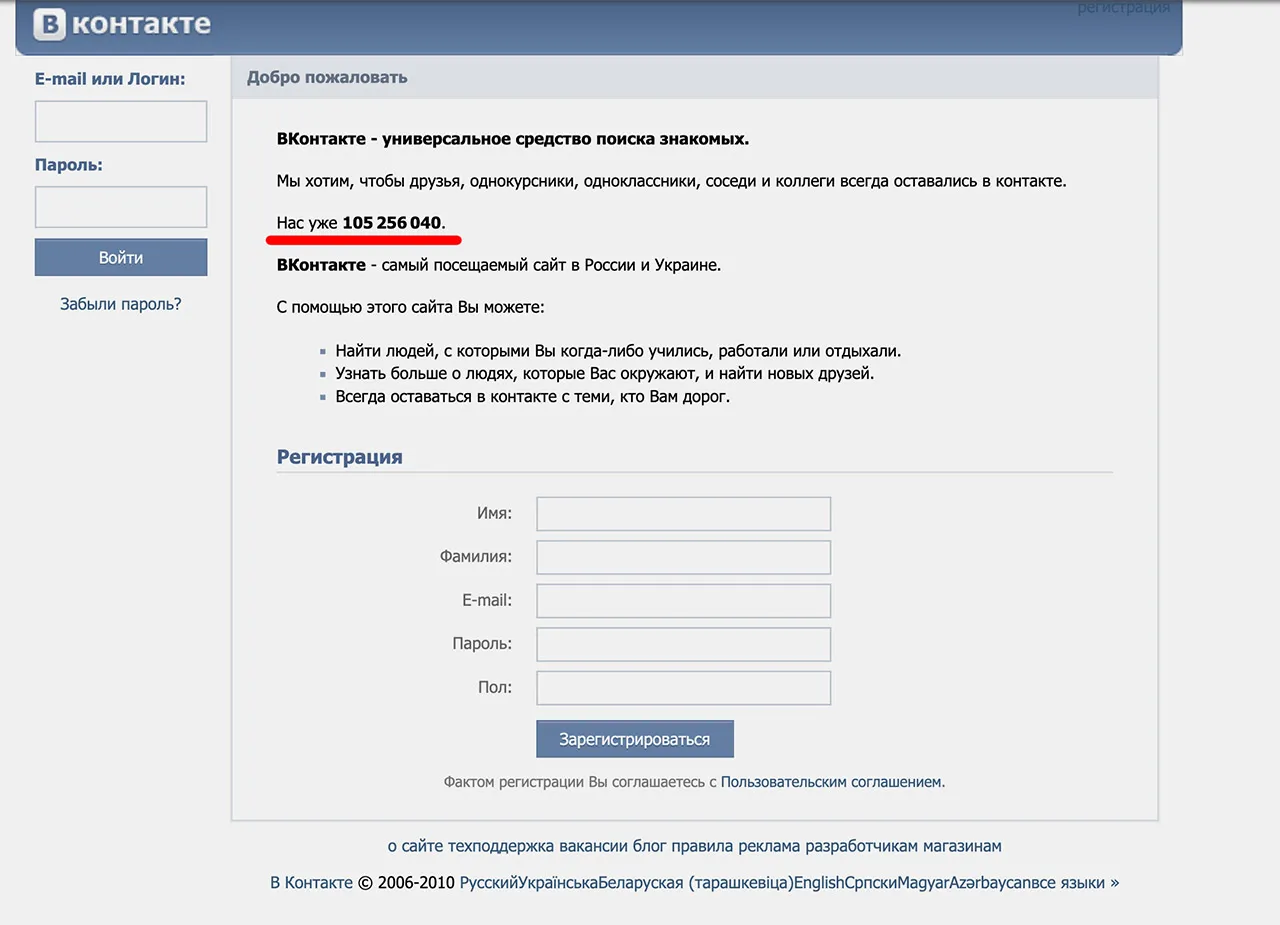This screenshot has height=925, width=1280.
Task: Click the © 2006-2010 copyright text
Action: coord(406,883)
